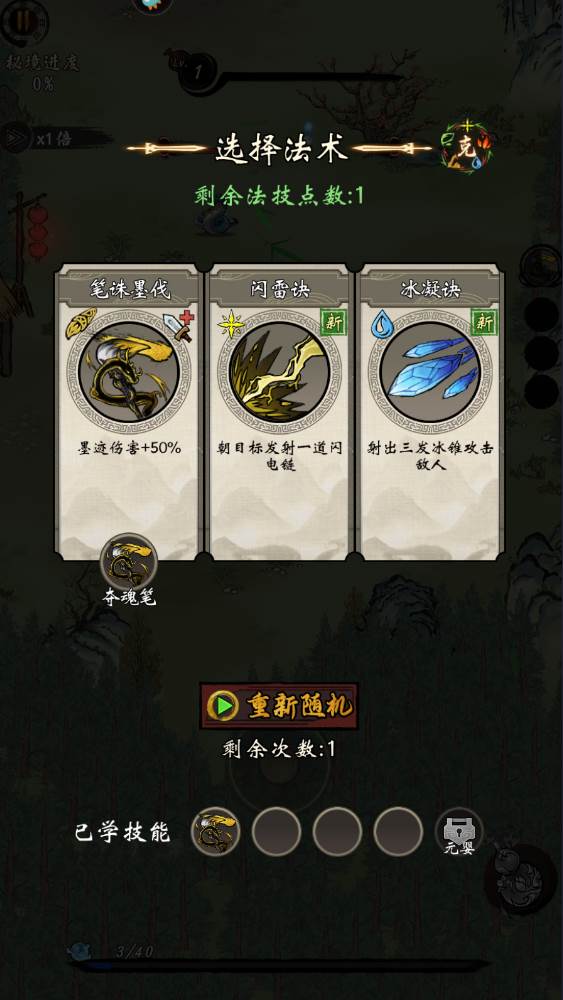Select the 冰凝诀 card description text

coord(430,456)
